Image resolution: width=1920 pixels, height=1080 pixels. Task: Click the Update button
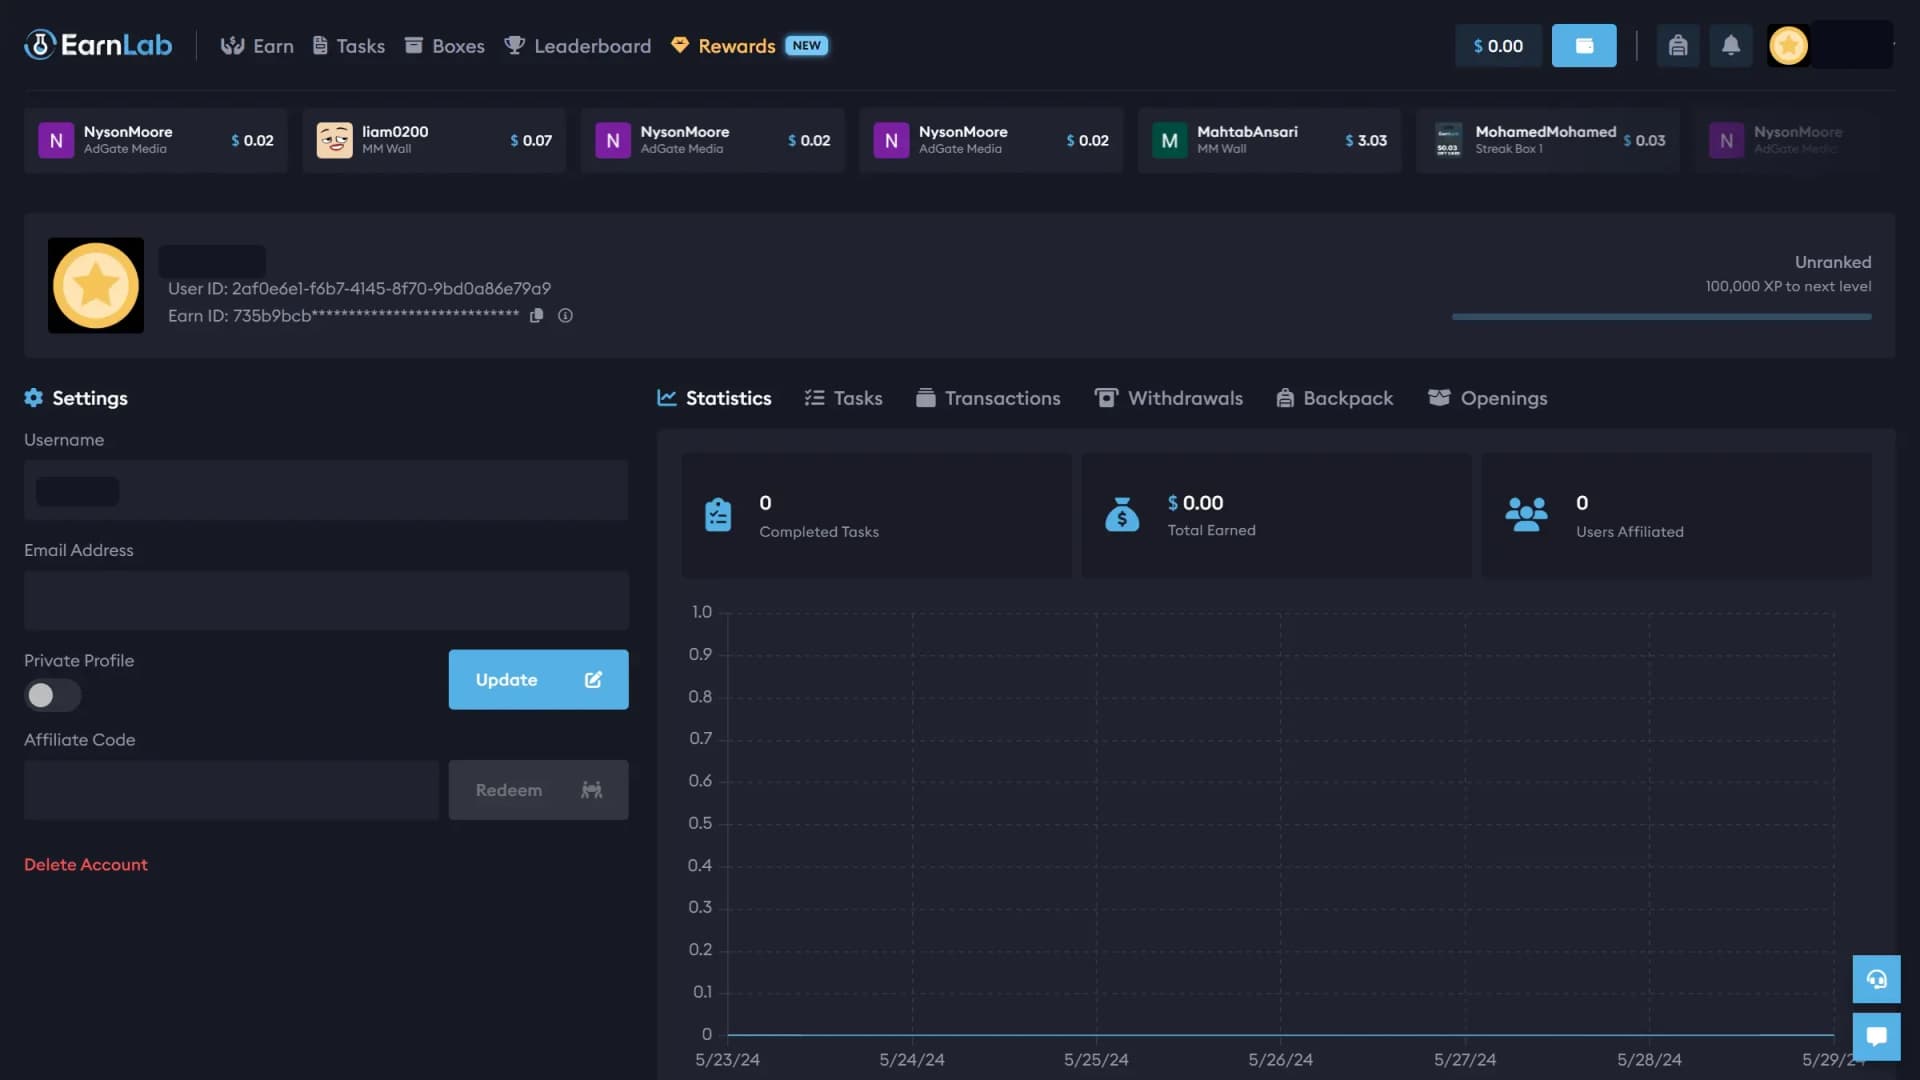pyautogui.click(x=538, y=680)
